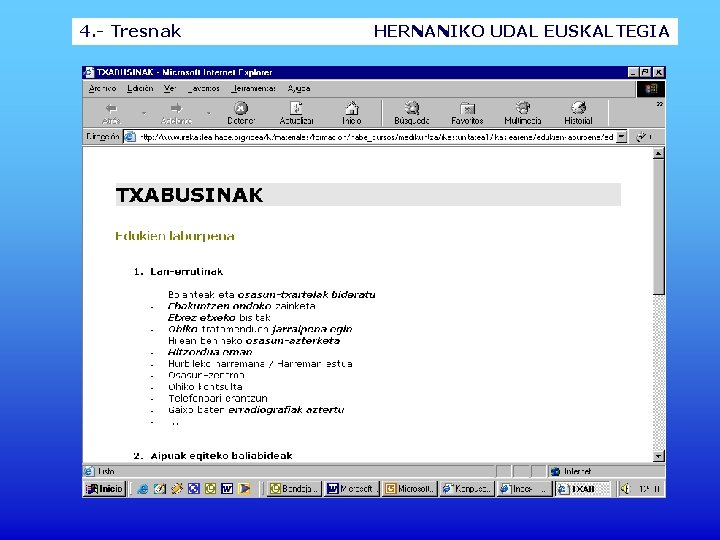Click item 2 Aipuak egiteko baliabideak
The height and width of the screenshot is (540, 720).
coord(221,456)
